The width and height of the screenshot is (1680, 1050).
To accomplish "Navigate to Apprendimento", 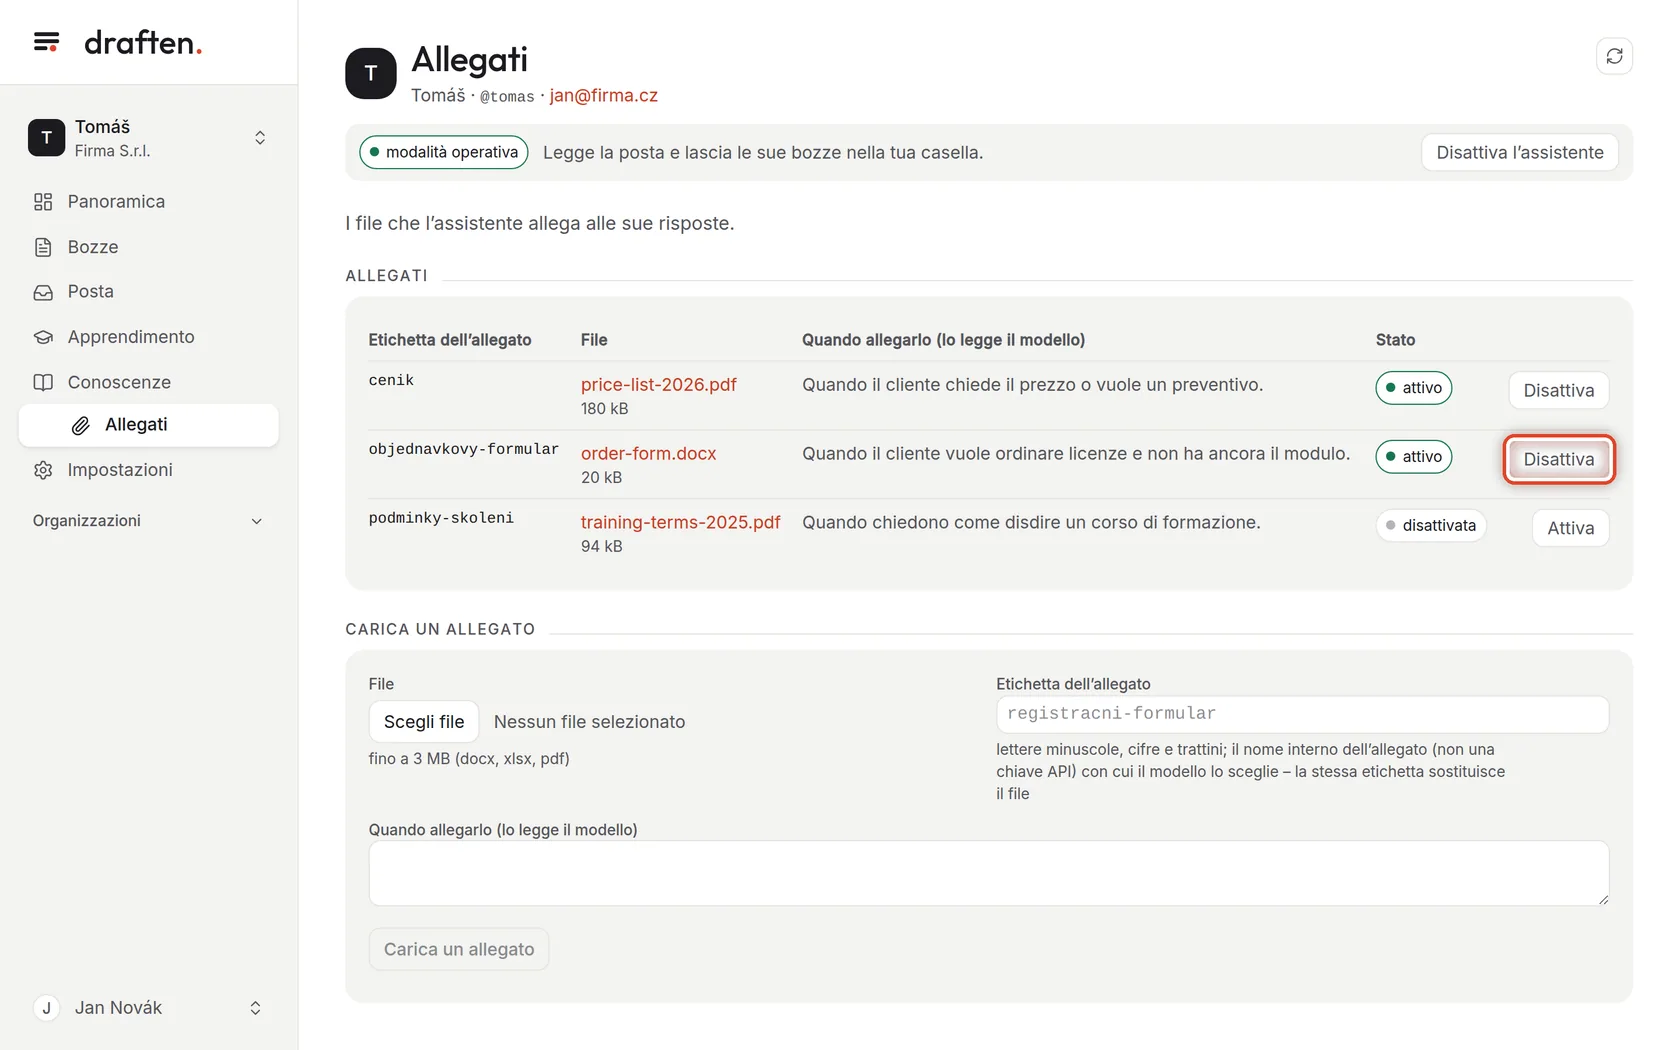I will click(149, 337).
